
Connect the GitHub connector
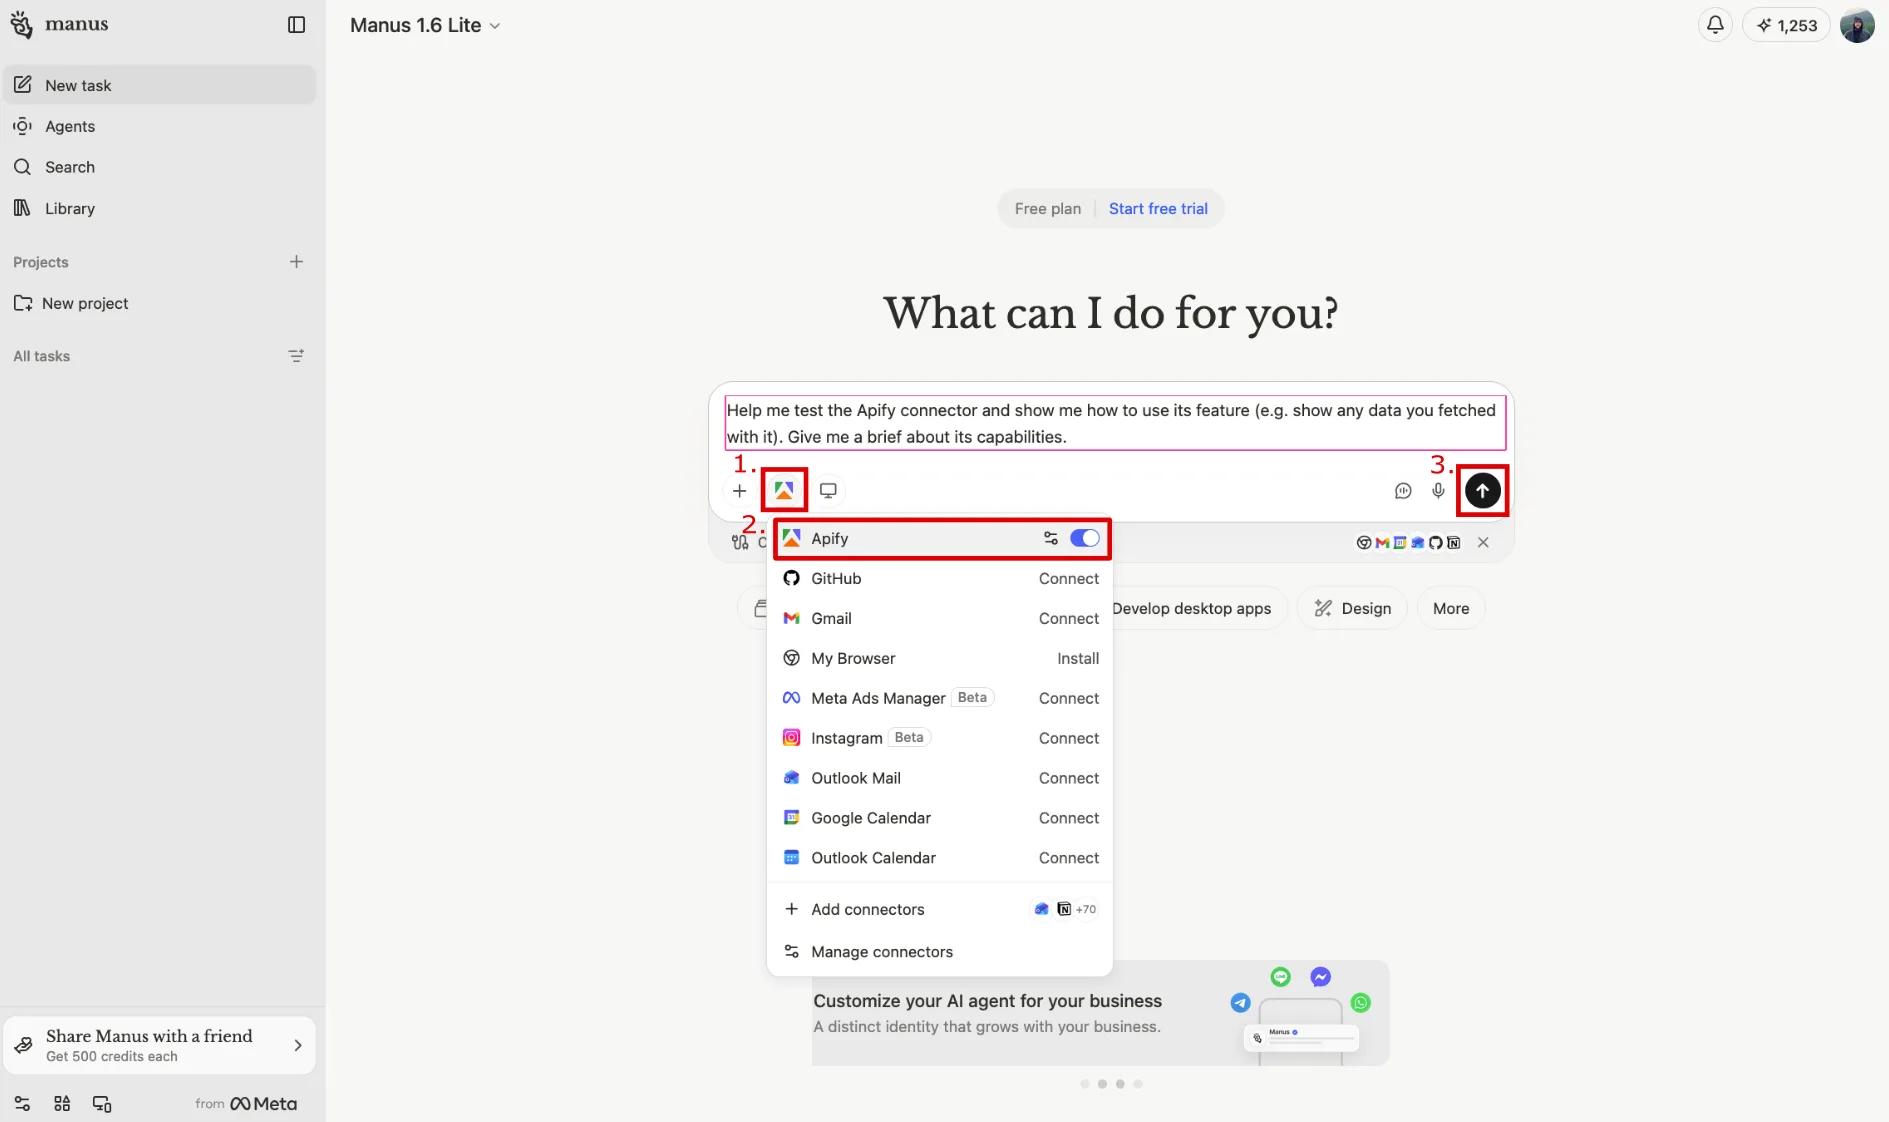(x=1068, y=578)
